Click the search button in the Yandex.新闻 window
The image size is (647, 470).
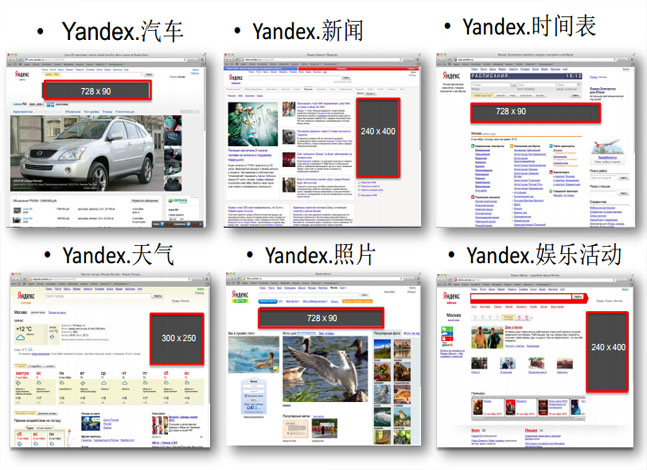click(x=346, y=78)
